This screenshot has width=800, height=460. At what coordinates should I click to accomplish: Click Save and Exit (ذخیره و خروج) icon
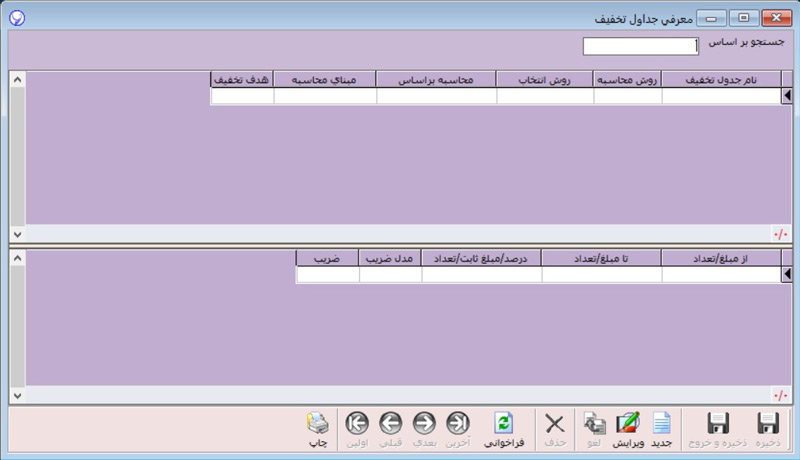tap(716, 424)
